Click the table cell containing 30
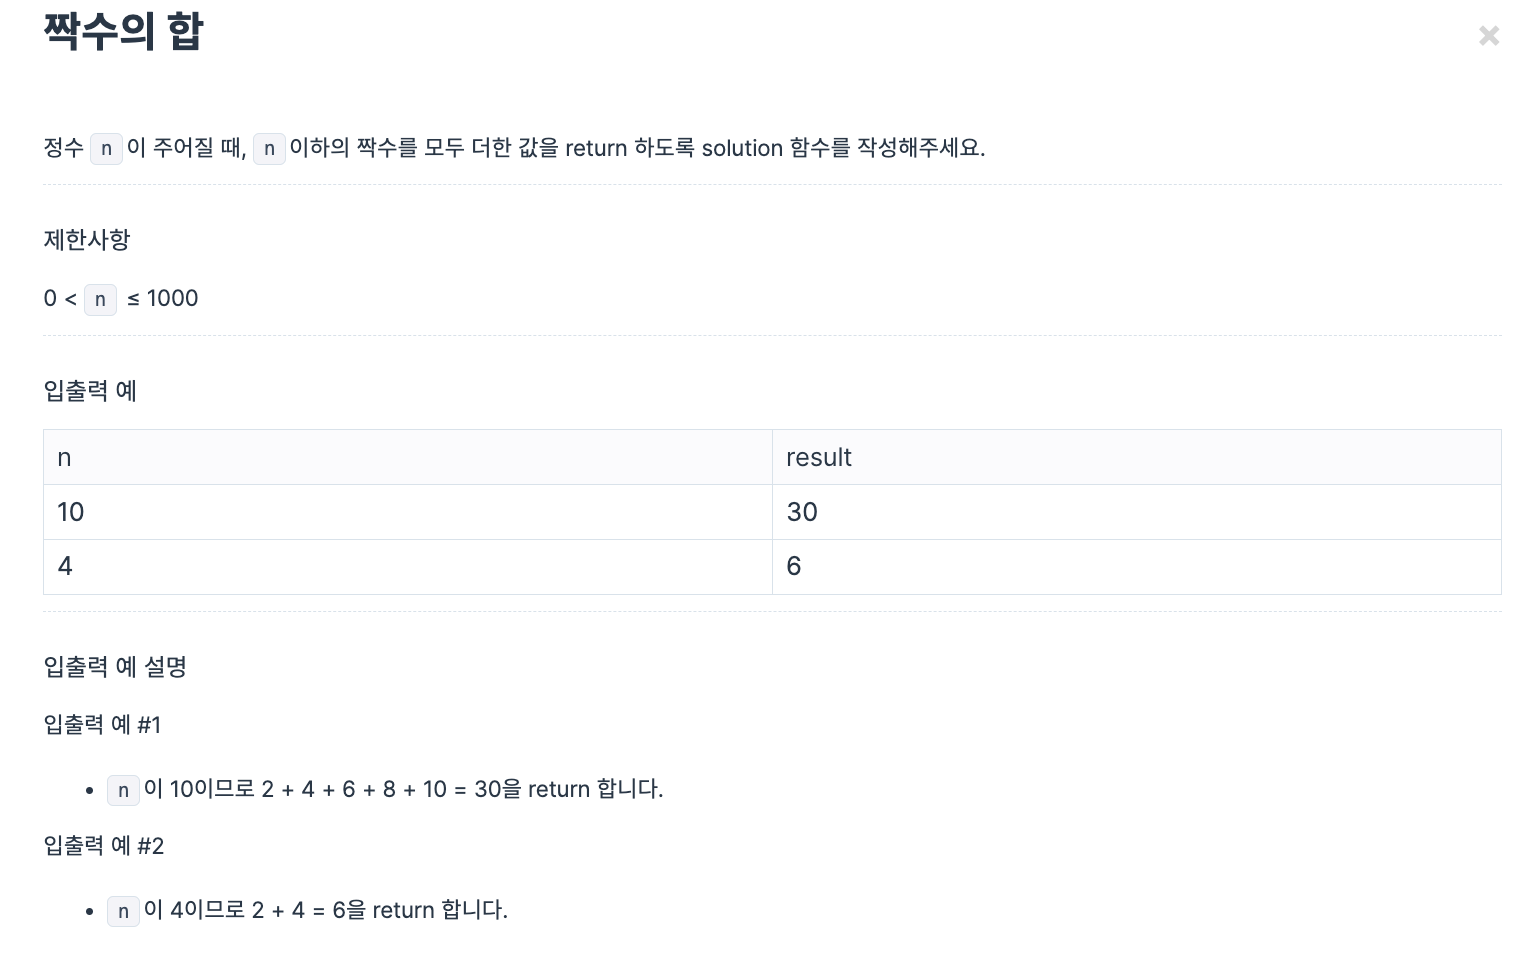 pyautogui.click(x=802, y=511)
